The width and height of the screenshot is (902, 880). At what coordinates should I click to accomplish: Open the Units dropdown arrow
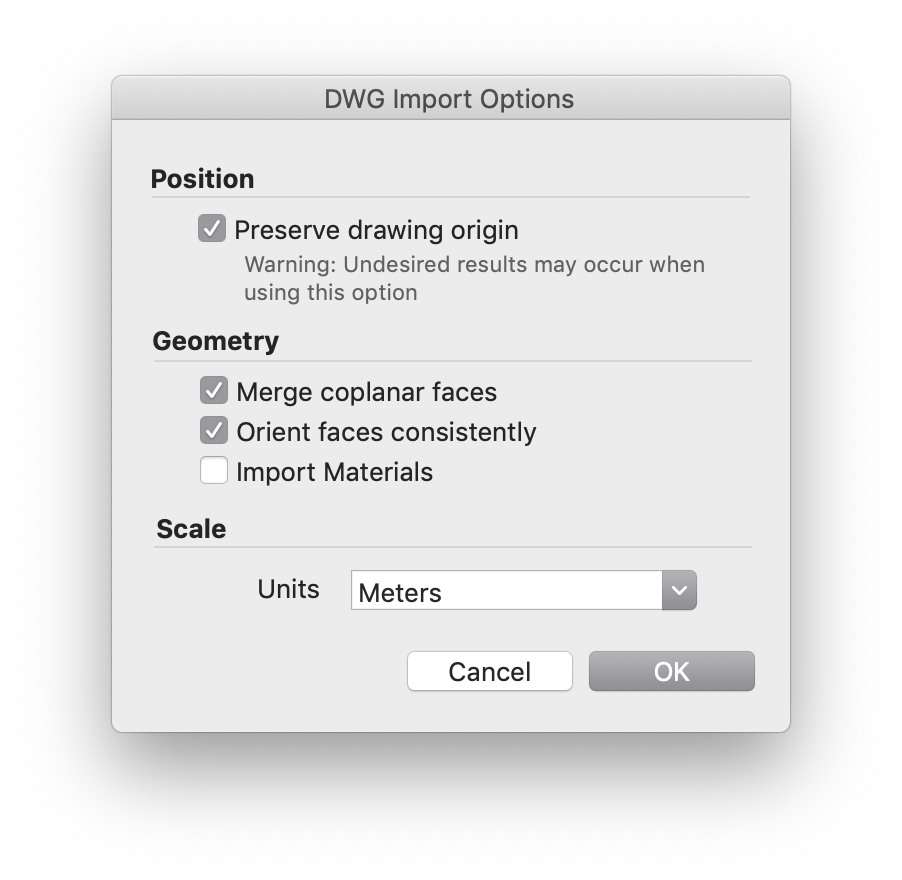click(679, 590)
